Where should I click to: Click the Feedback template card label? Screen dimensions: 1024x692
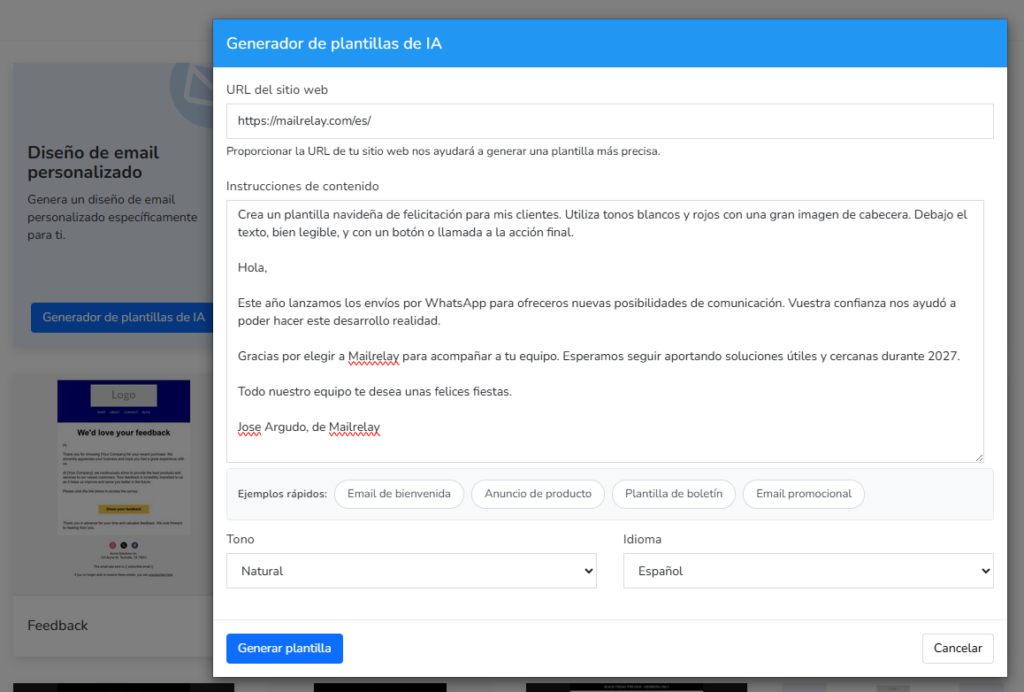click(57, 625)
